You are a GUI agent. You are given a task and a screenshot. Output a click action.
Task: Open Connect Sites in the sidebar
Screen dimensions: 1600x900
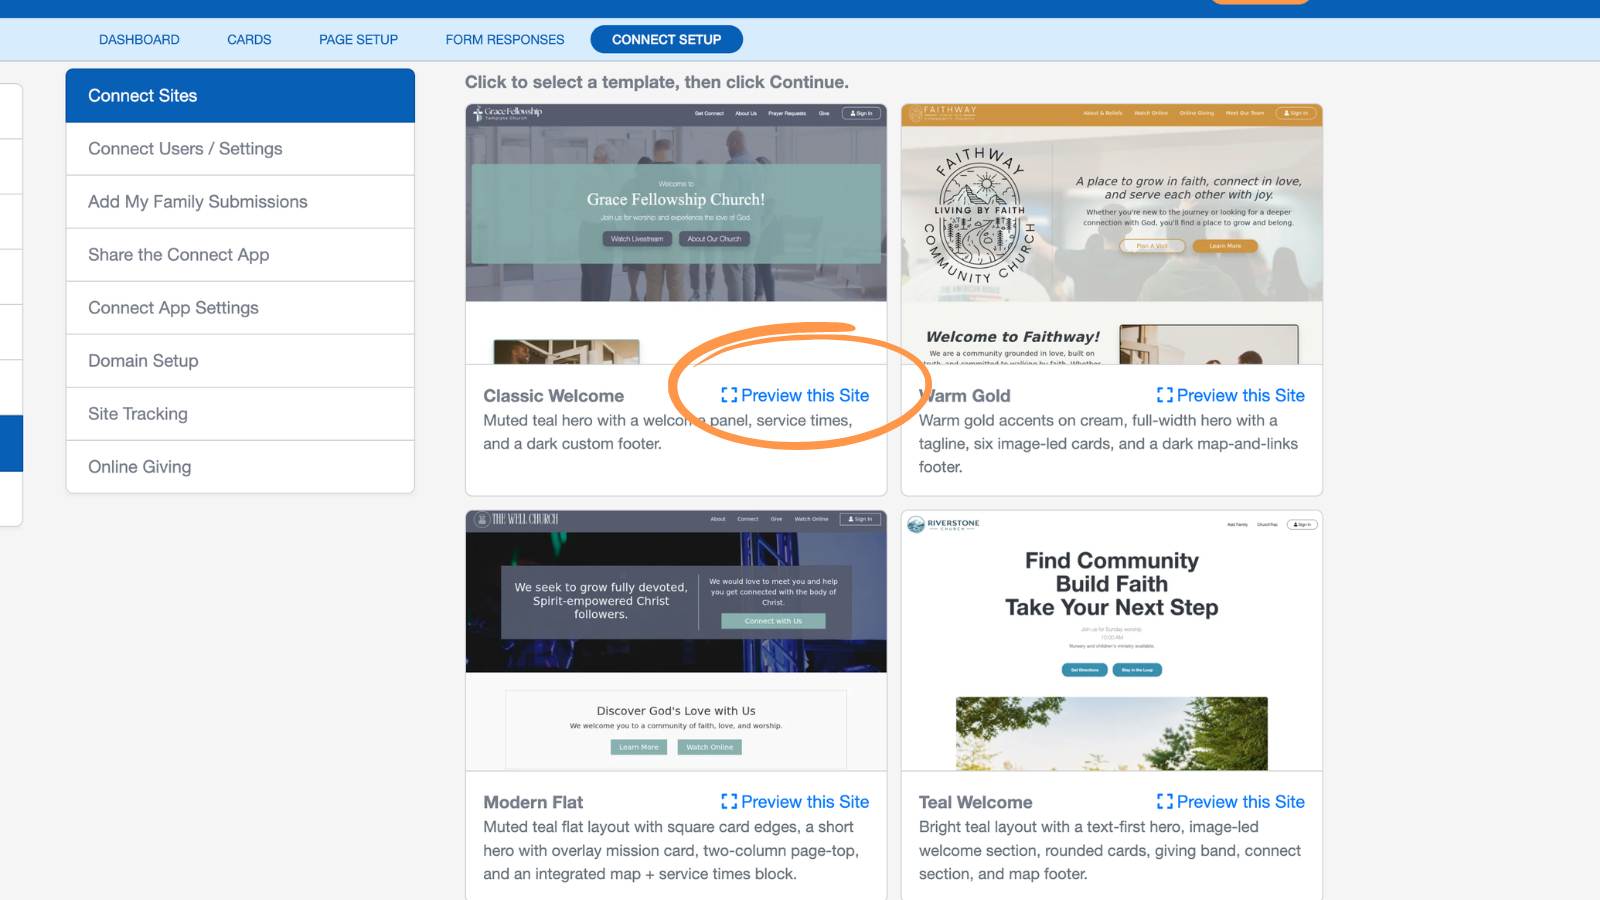coord(240,96)
